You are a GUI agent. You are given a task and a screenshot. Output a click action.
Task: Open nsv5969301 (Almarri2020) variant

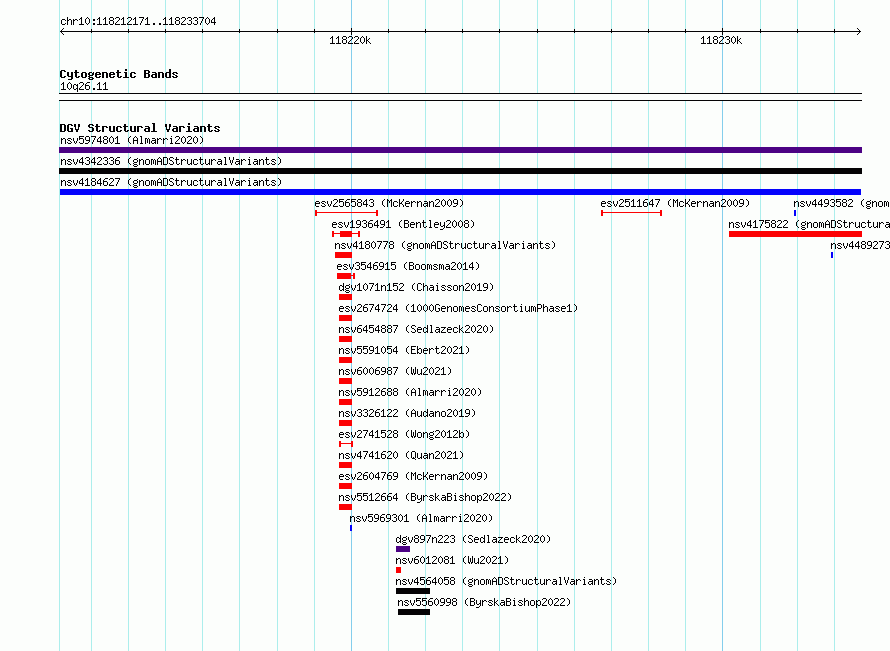tap(421, 518)
